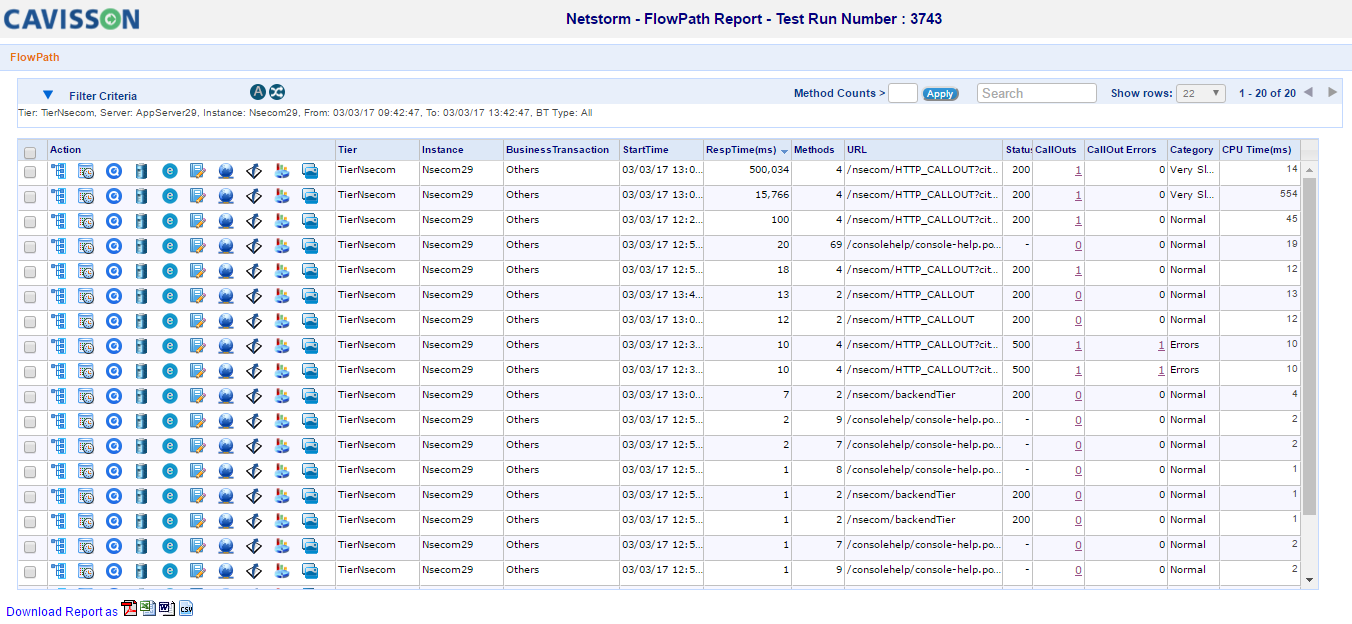Download report as Excel
1352x624 pixels.
tap(148, 608)
